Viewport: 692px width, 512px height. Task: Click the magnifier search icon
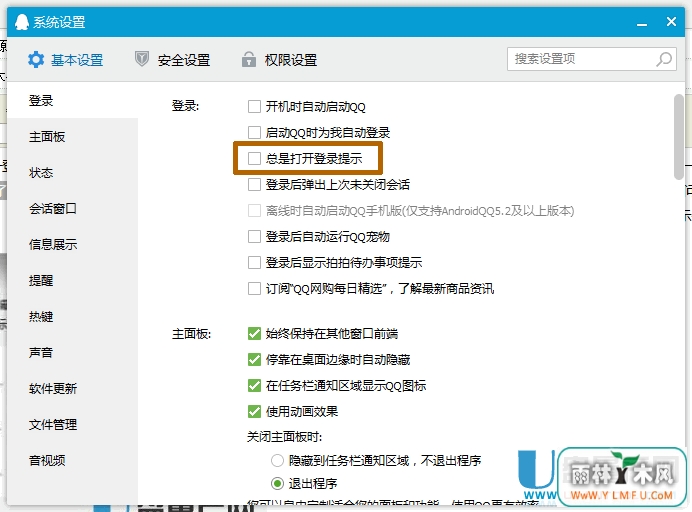(x=664, y=59)
